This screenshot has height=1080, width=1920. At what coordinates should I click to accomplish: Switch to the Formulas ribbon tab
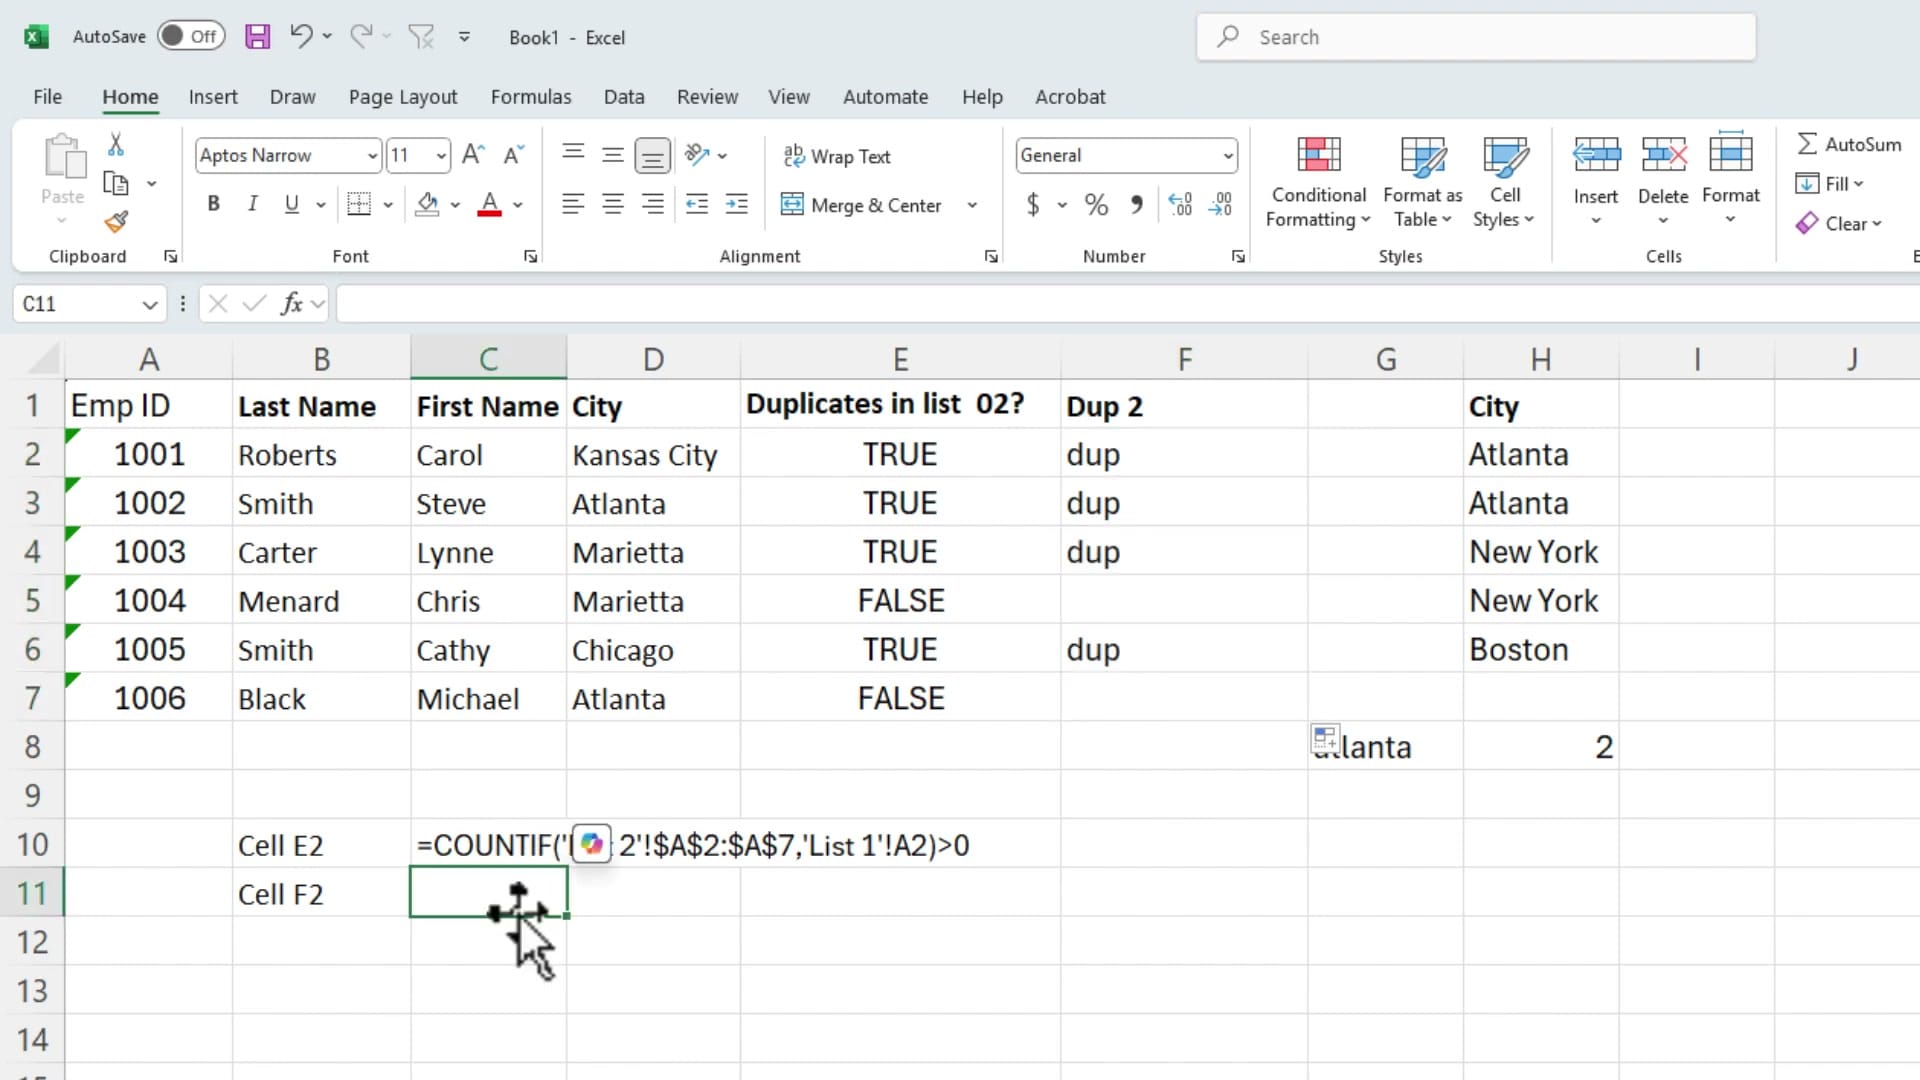[x=531, y=96]
